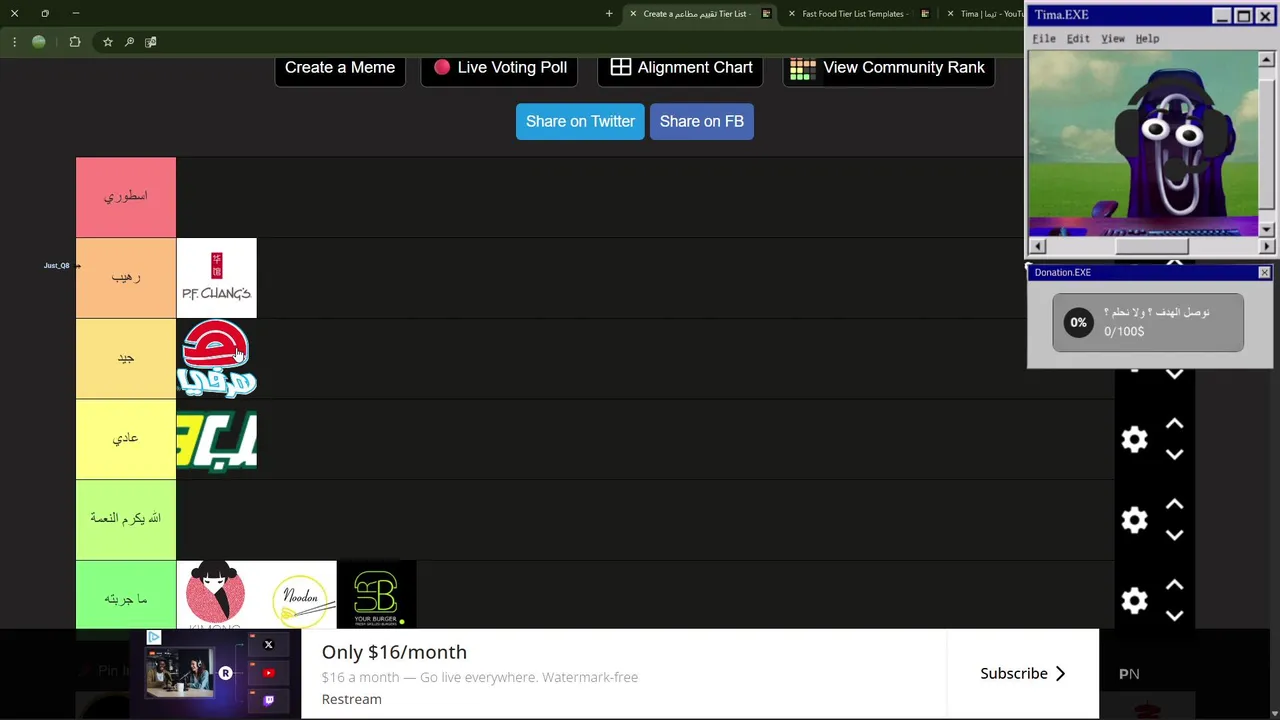1280x720 pixels.
Task: Open the Help menu in Tima.EXE
Action: (x=1147, y=39)
